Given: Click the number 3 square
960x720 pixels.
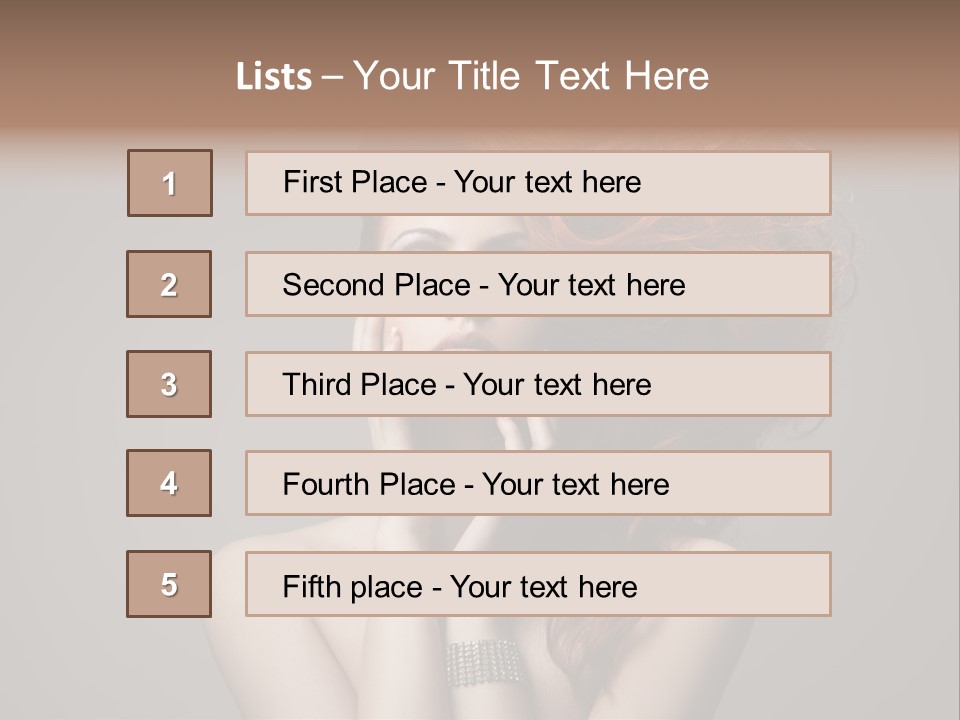Looking at the screenshot, I should [x=169, y=384].
